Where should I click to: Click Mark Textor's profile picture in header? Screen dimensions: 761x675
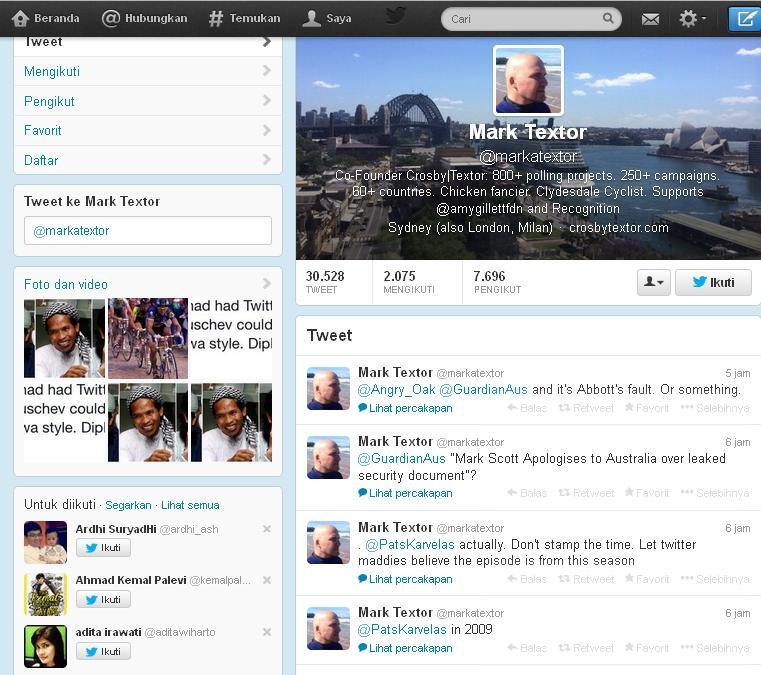click(x=528, y=81)
